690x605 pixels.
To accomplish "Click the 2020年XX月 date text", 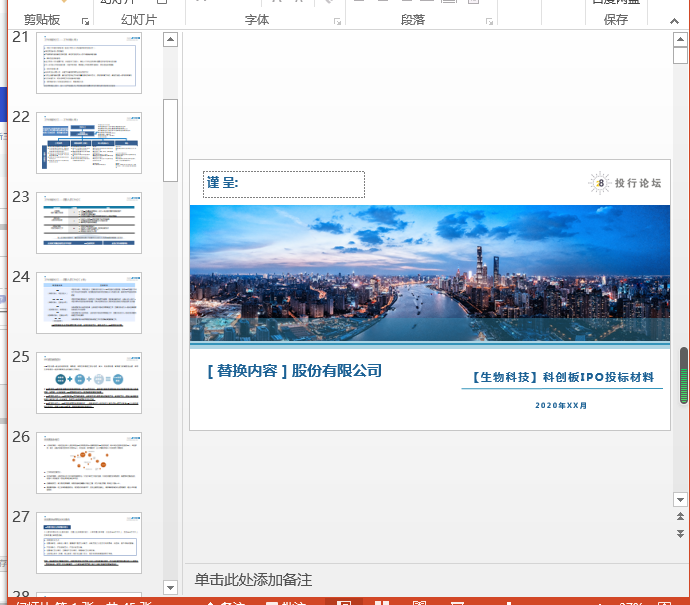I will (x=561, y=405).
